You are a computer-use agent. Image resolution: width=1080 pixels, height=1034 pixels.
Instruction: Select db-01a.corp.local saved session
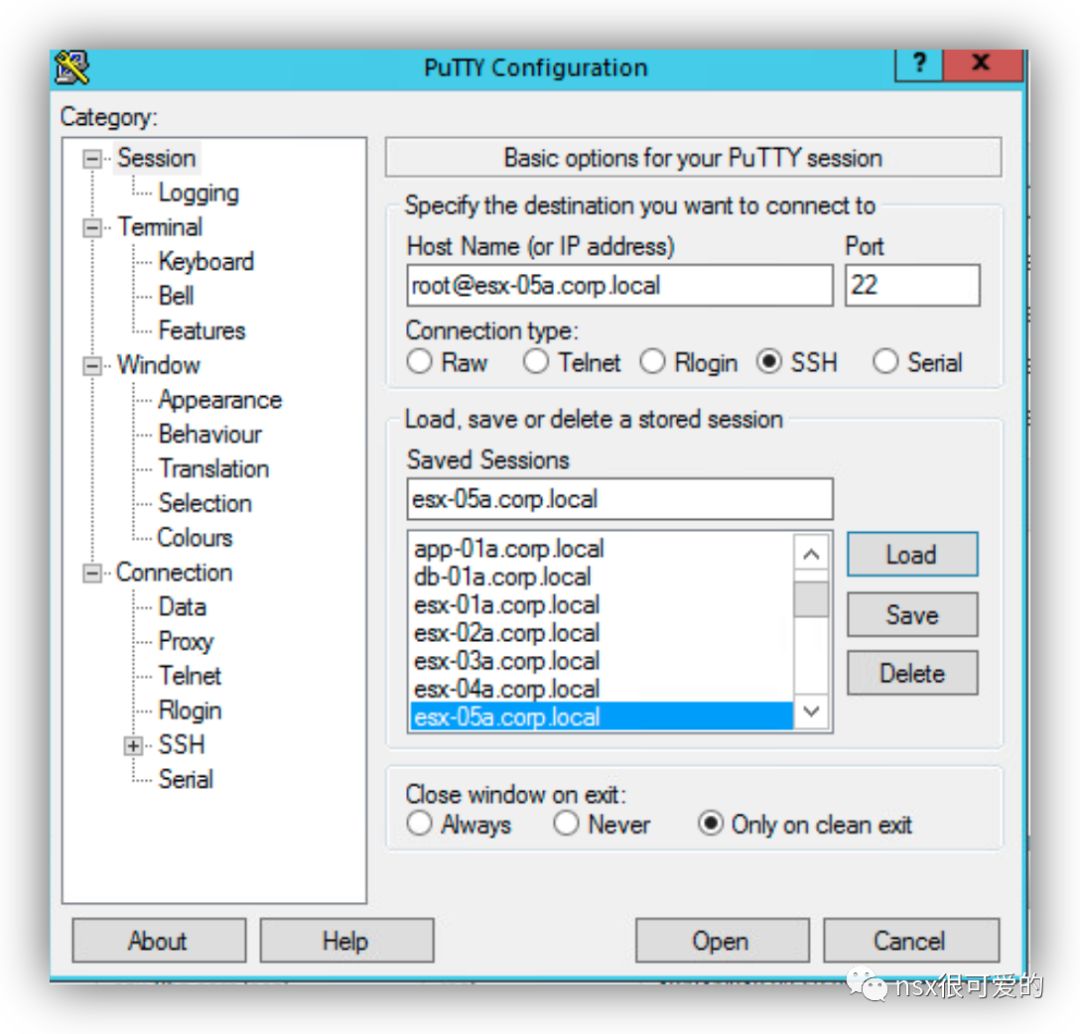click(601, 577)
